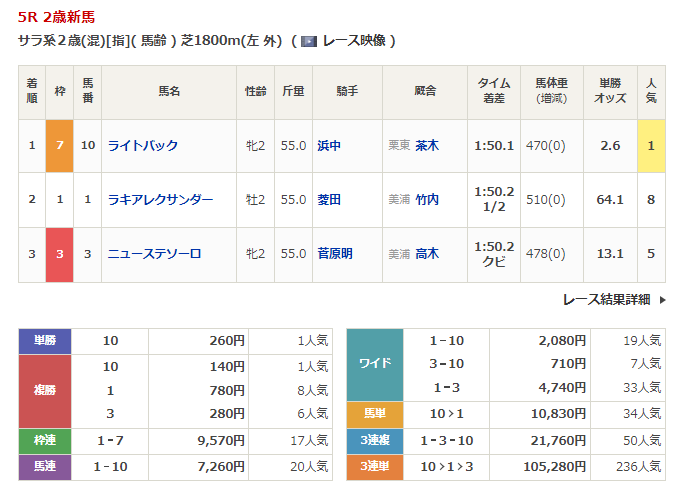Open horse page for ライトバック
This screenshot has width=682, height=489.
click(142, 146)
